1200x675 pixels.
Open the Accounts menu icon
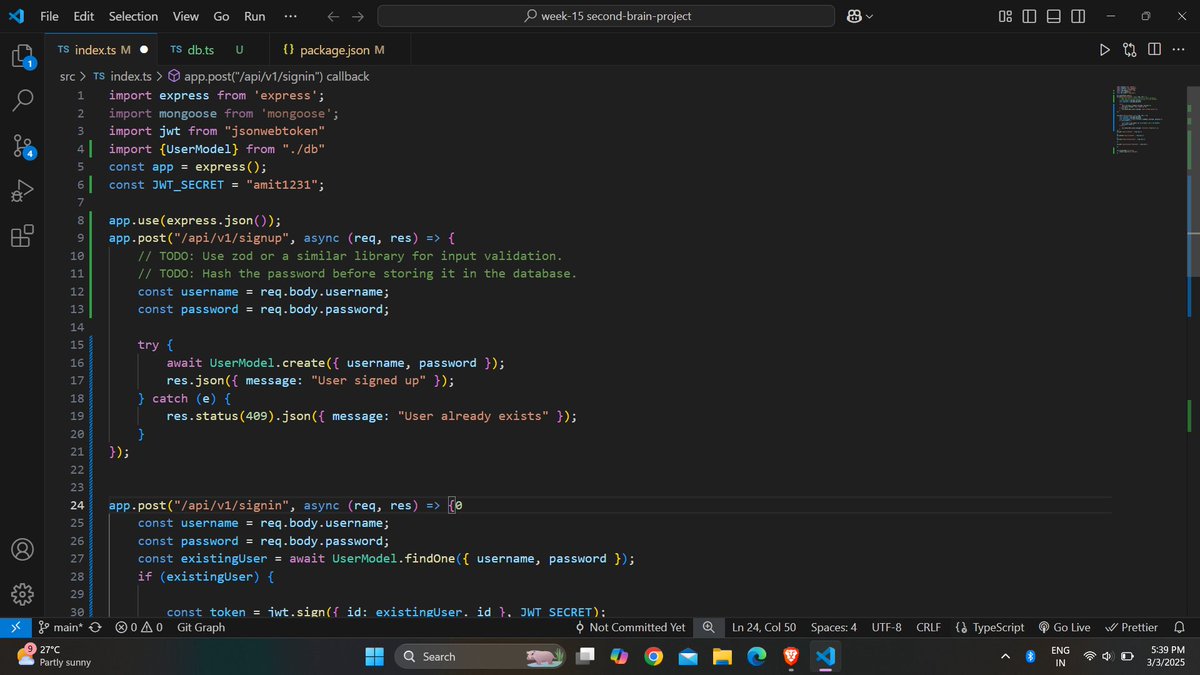pos(22,550)
